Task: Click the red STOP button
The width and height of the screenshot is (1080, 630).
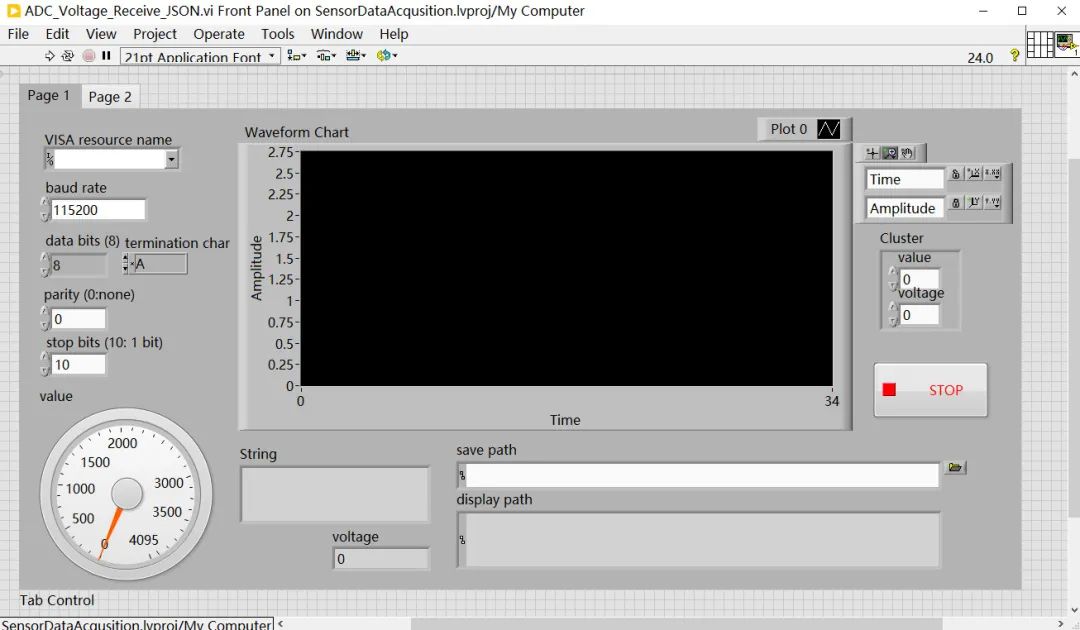Action: [931, 390]
